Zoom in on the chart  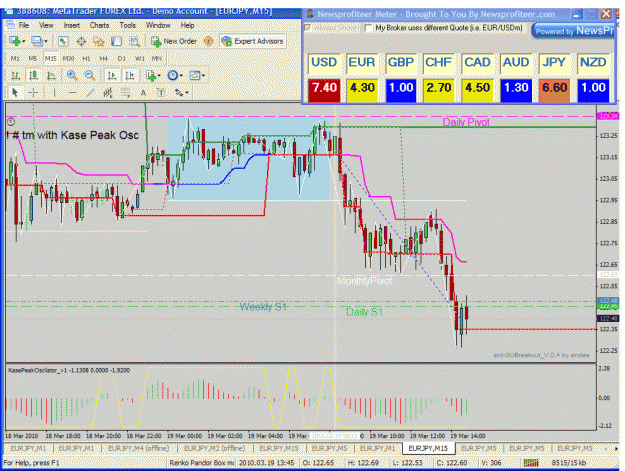(72, 75)
